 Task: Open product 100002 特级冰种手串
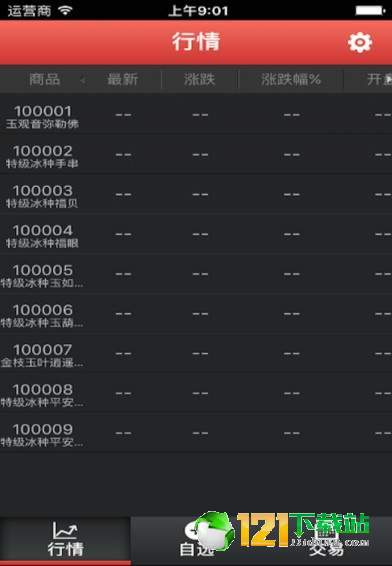point(196,155)
